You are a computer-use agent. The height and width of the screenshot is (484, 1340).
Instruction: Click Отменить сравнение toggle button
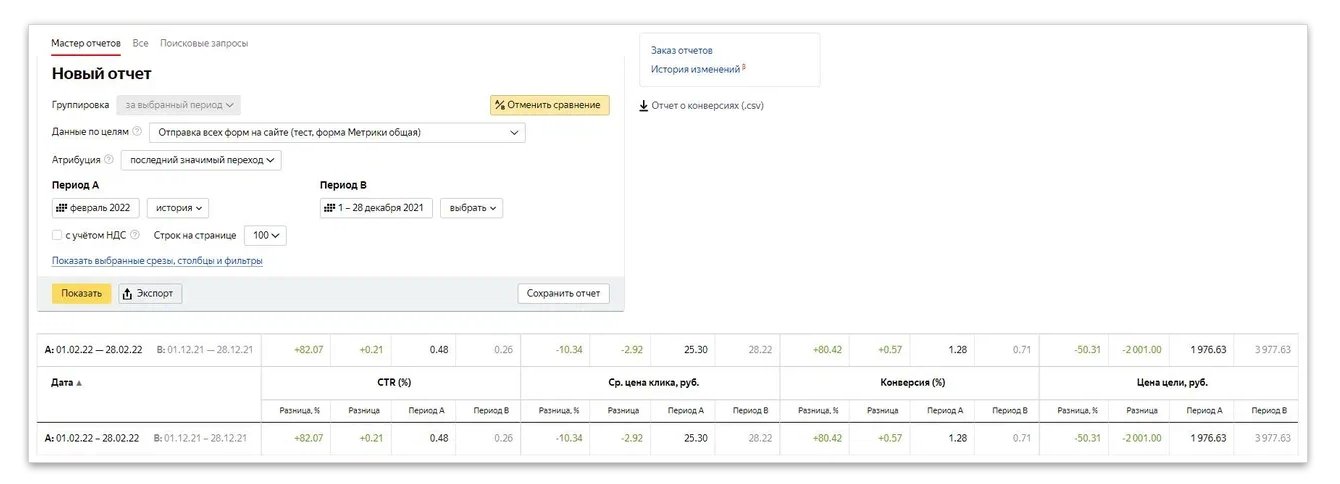point(549,105)
